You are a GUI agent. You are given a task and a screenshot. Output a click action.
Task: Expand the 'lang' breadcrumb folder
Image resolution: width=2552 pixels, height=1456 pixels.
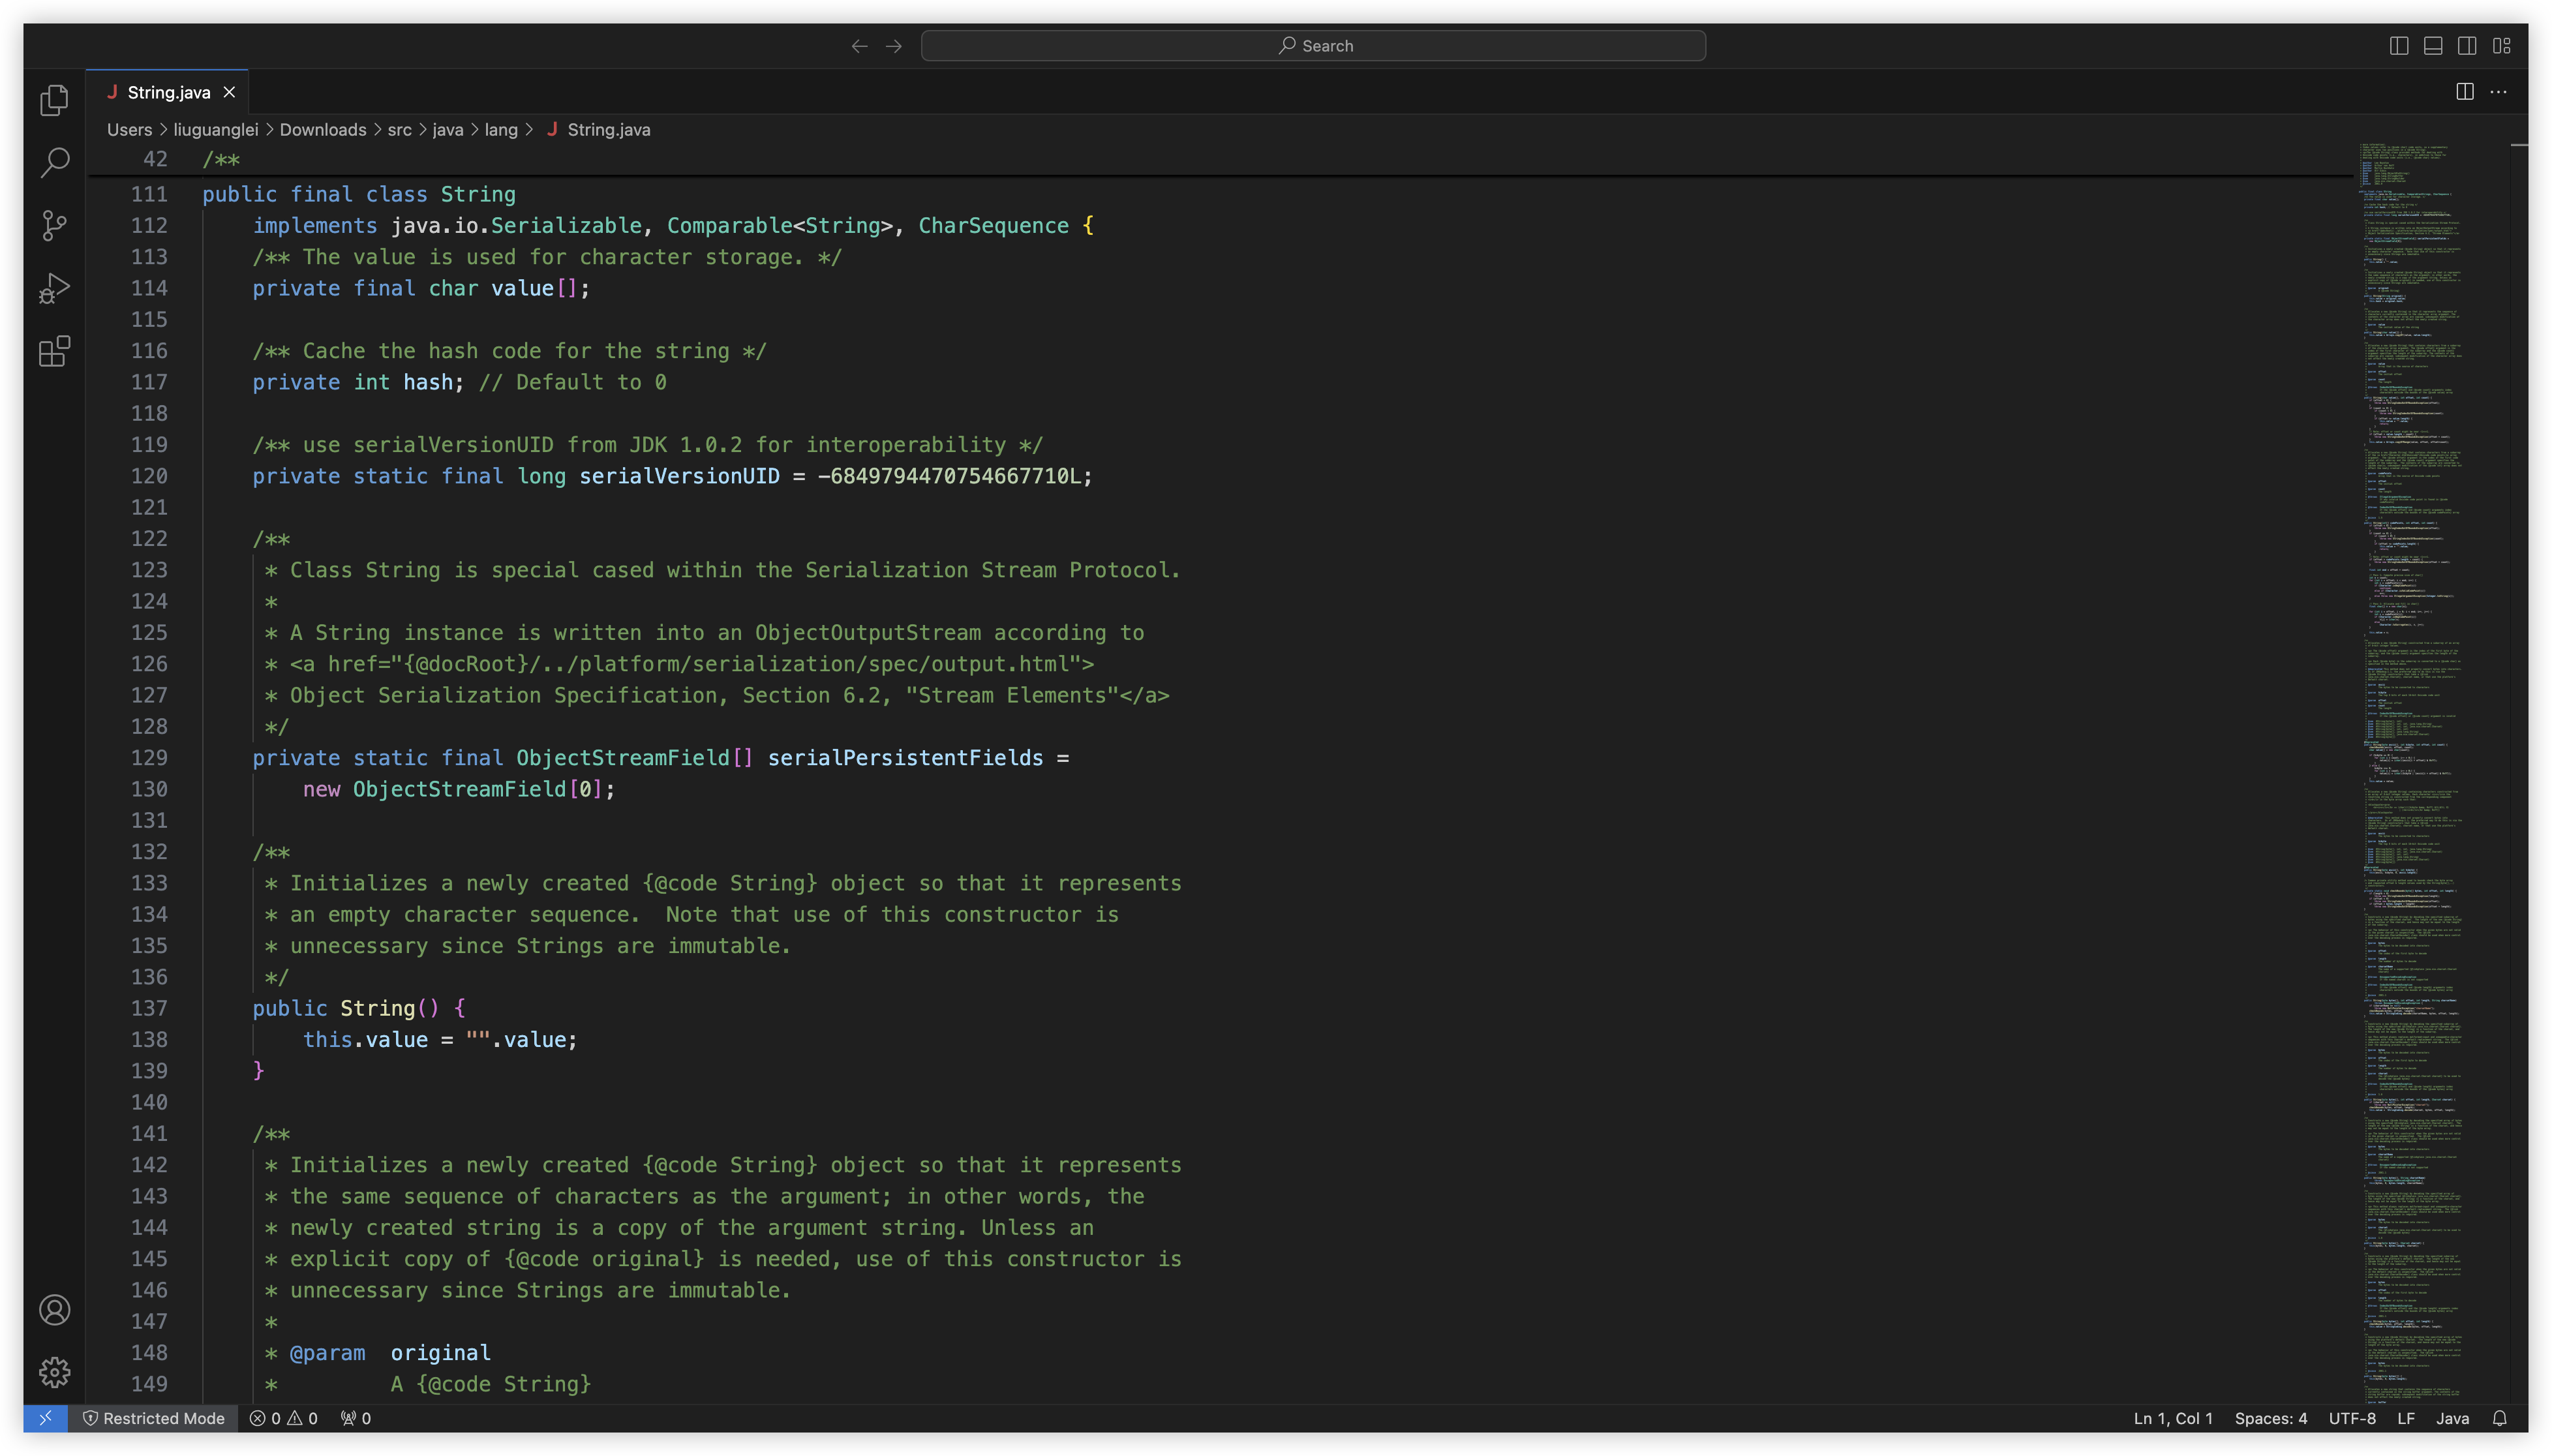pyautogui.click(x=501, y=130)
